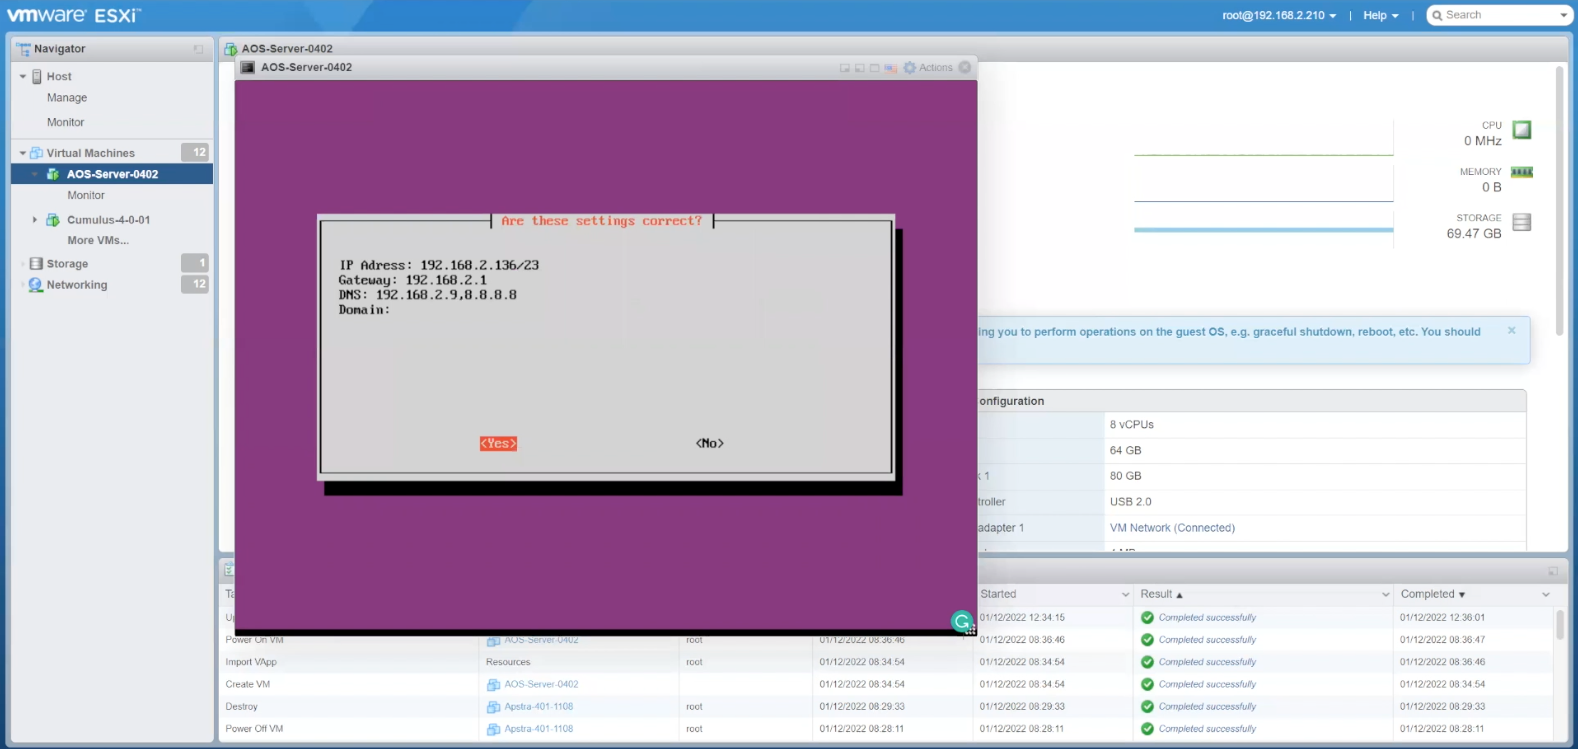Click the AOS-Server-0402 VM icon in the Navigator

click(53, 174)
